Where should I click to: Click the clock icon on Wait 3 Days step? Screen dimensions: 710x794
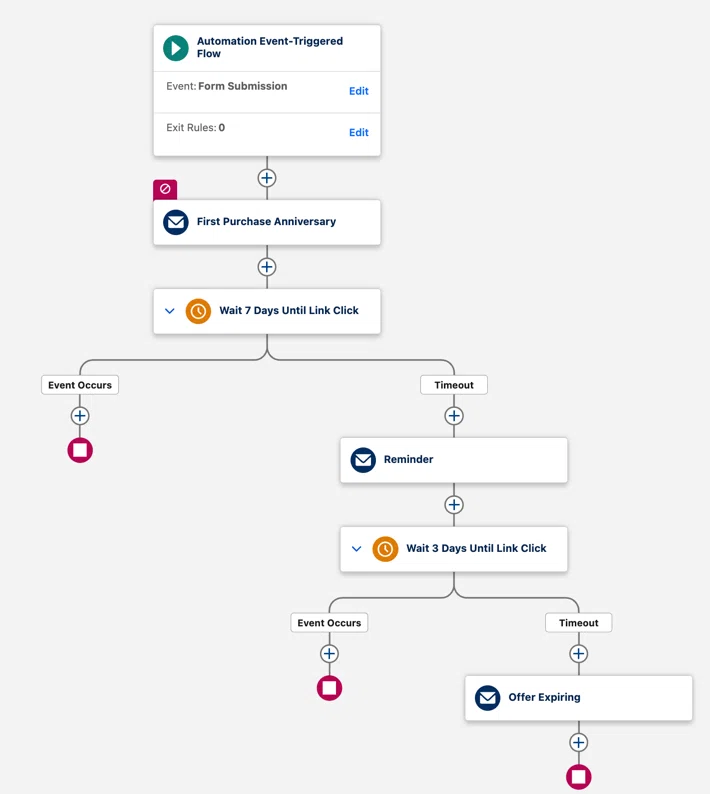(x=385, y=549)
